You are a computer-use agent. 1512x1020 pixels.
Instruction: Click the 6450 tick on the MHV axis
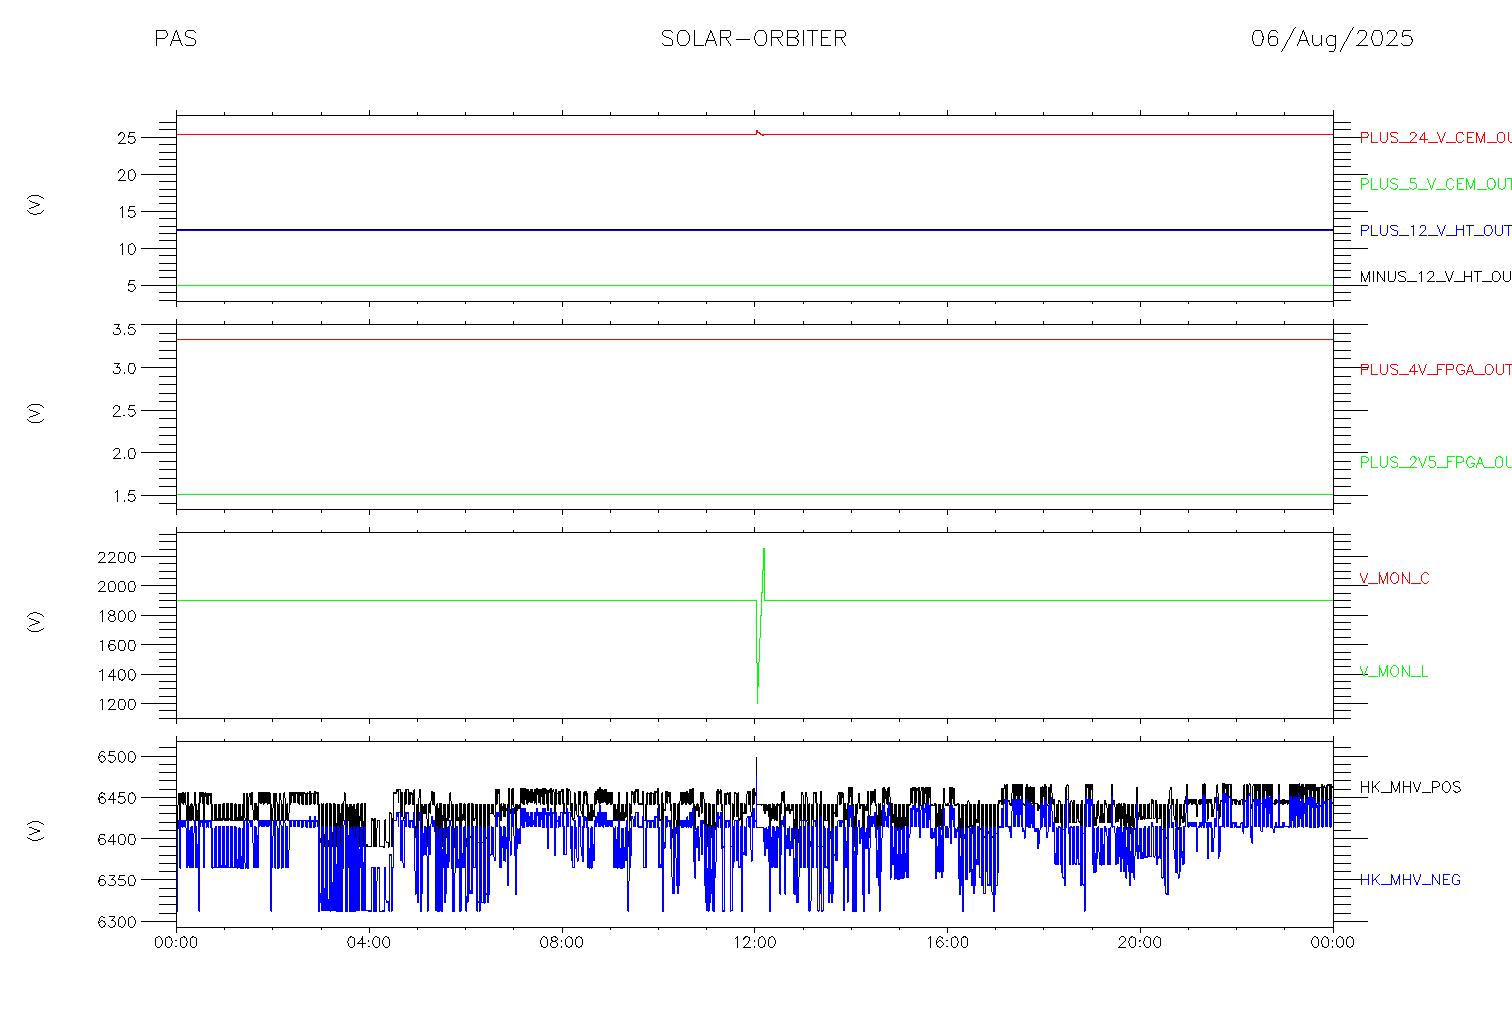pyautogui.click(x=117, y=798)
